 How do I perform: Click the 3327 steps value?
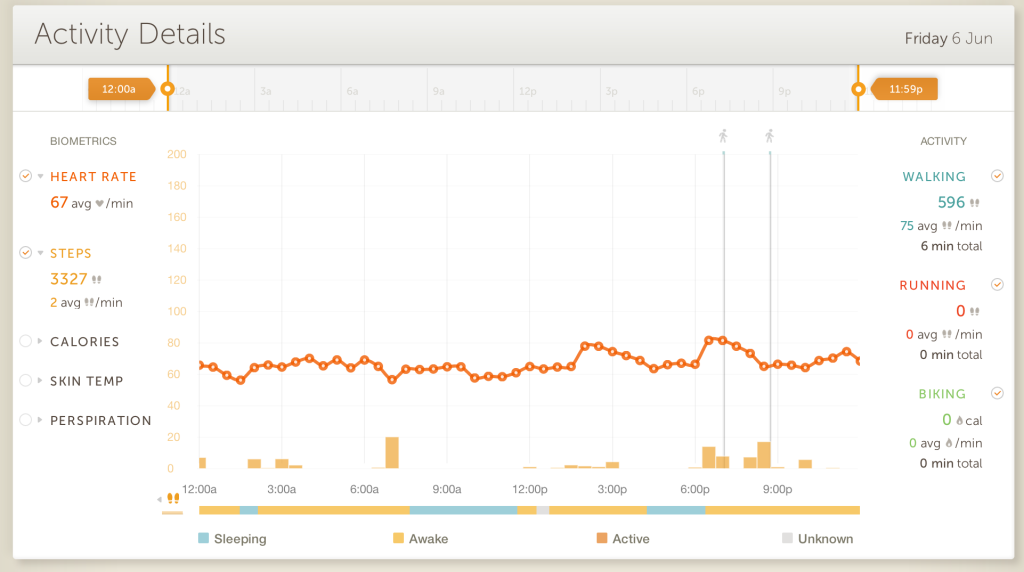point(69,279)
